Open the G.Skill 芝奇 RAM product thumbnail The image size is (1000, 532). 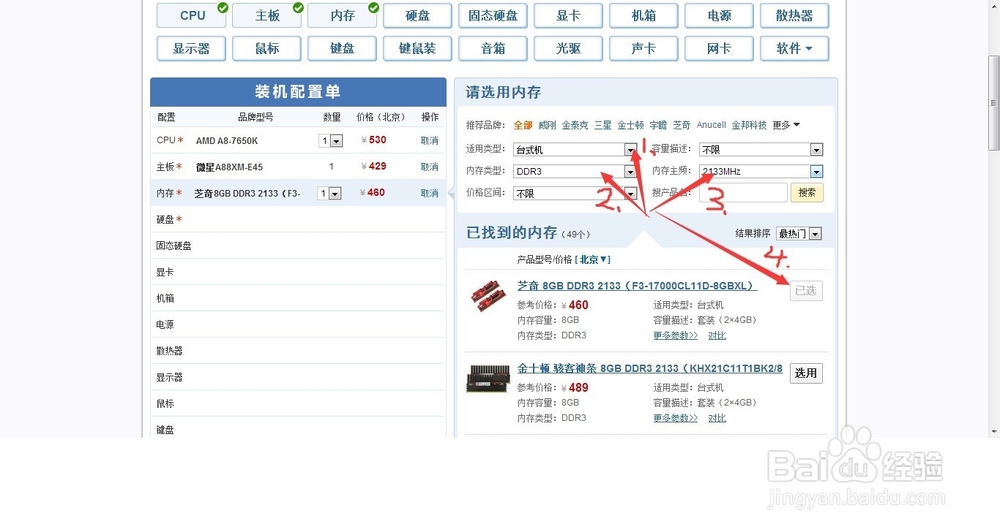tap(488, 297)
